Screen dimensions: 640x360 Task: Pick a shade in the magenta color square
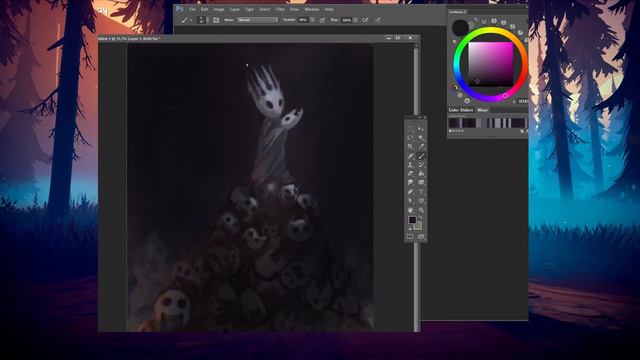pyautogui.click(x=491, y=64)
